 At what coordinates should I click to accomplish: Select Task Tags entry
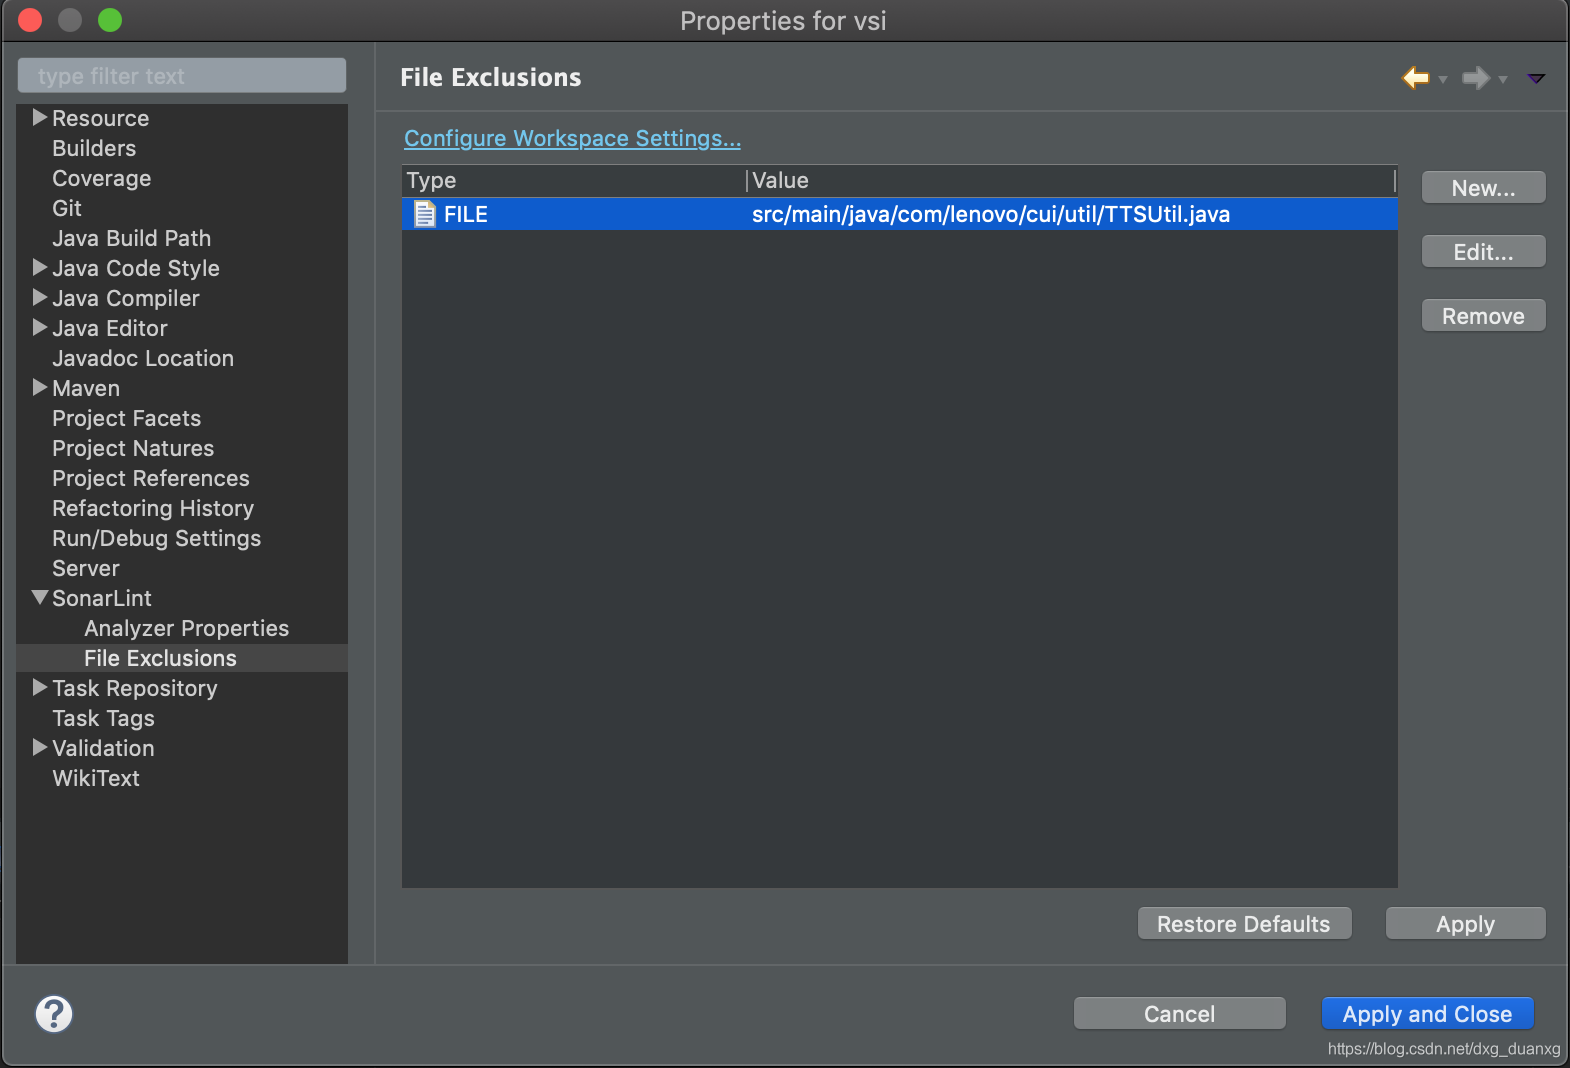104,718
